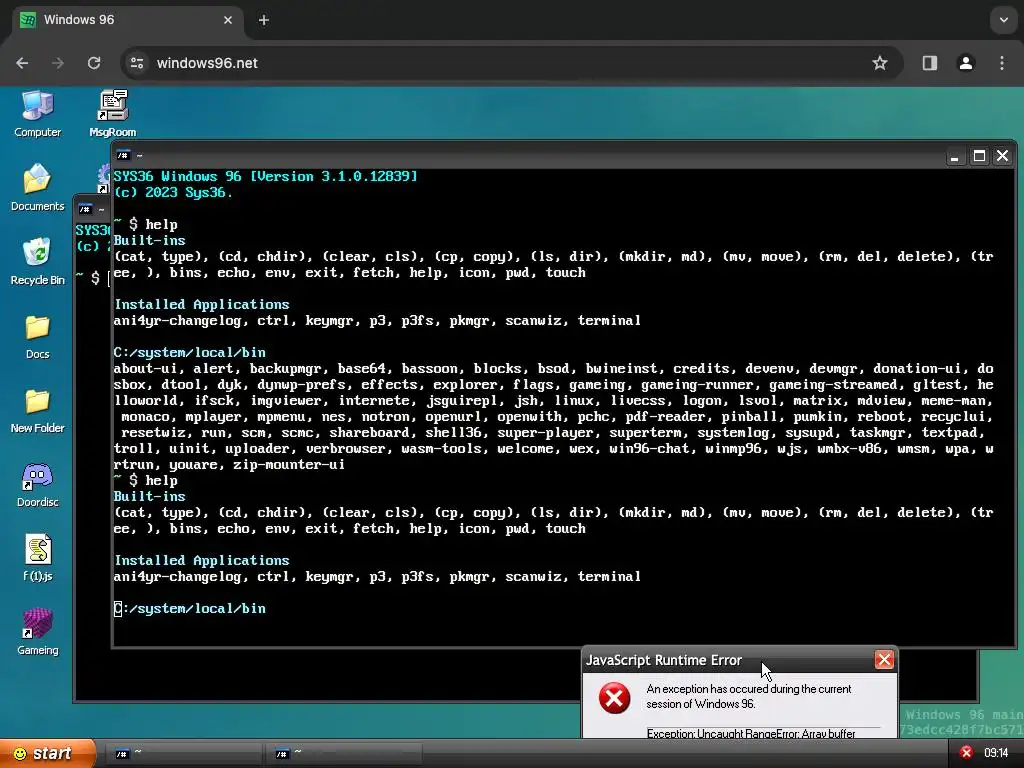Open the Recycle Bin icon
Viewport: 1024px width, 768px height.
(x=37, y=262)
